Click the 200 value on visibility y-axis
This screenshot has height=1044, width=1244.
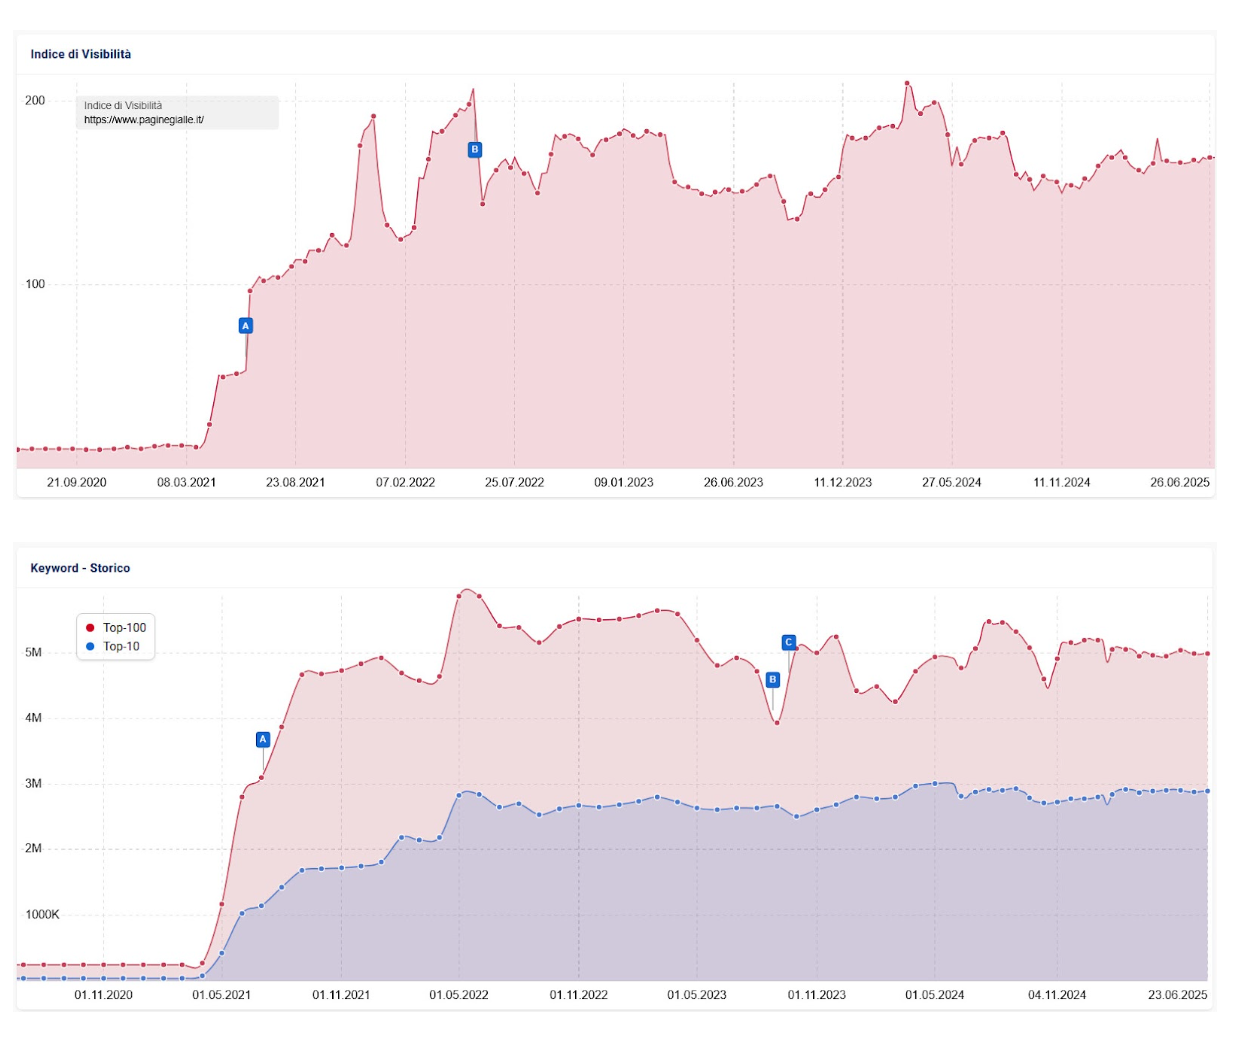click(x=35, y=101)
